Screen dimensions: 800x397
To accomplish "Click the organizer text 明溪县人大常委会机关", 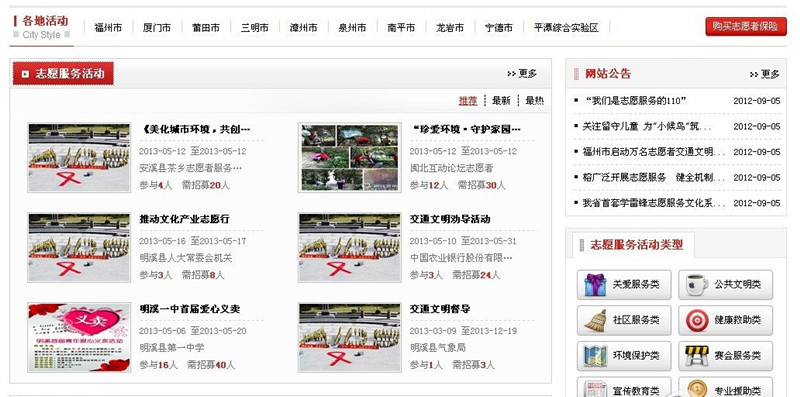I will click(186, 258).
